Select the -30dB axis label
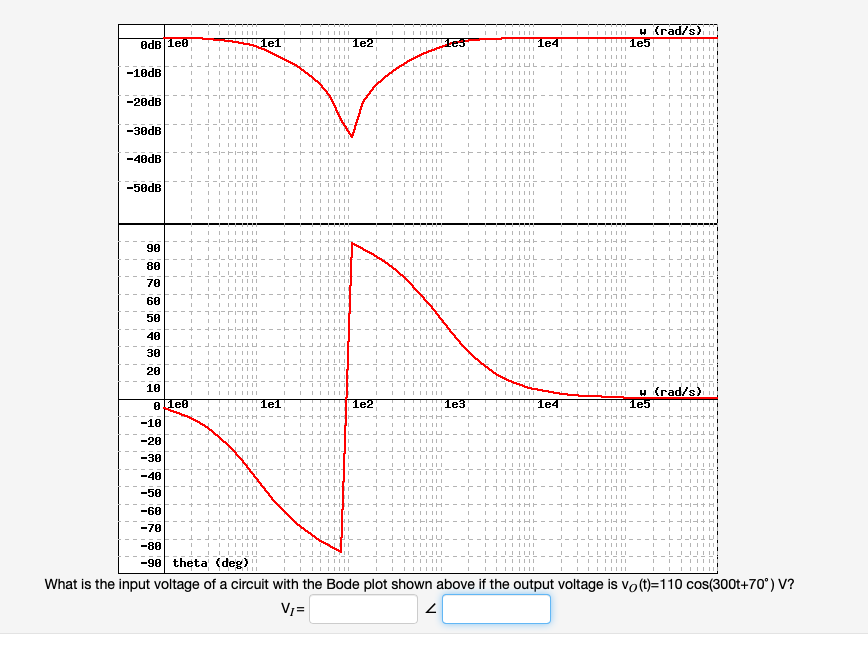 144,129
